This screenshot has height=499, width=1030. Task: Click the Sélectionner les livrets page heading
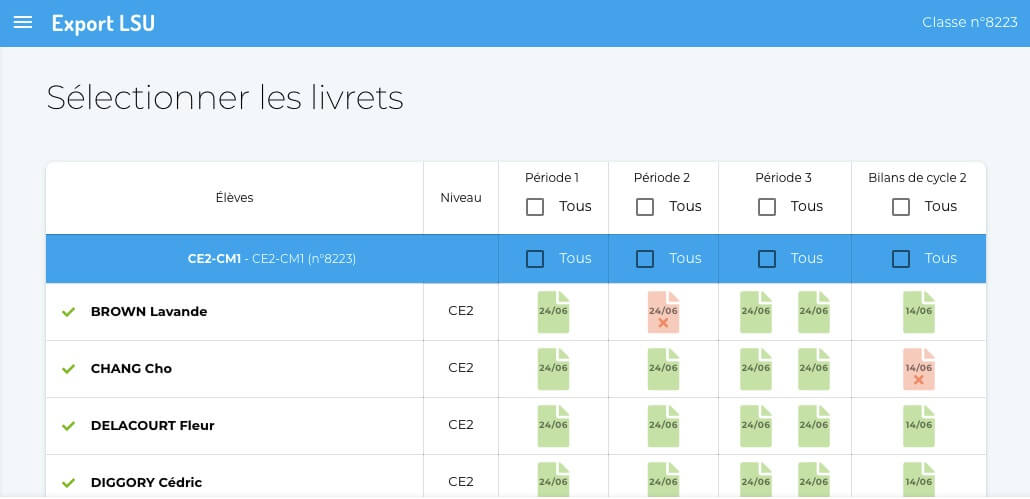(x=225, y=98)
